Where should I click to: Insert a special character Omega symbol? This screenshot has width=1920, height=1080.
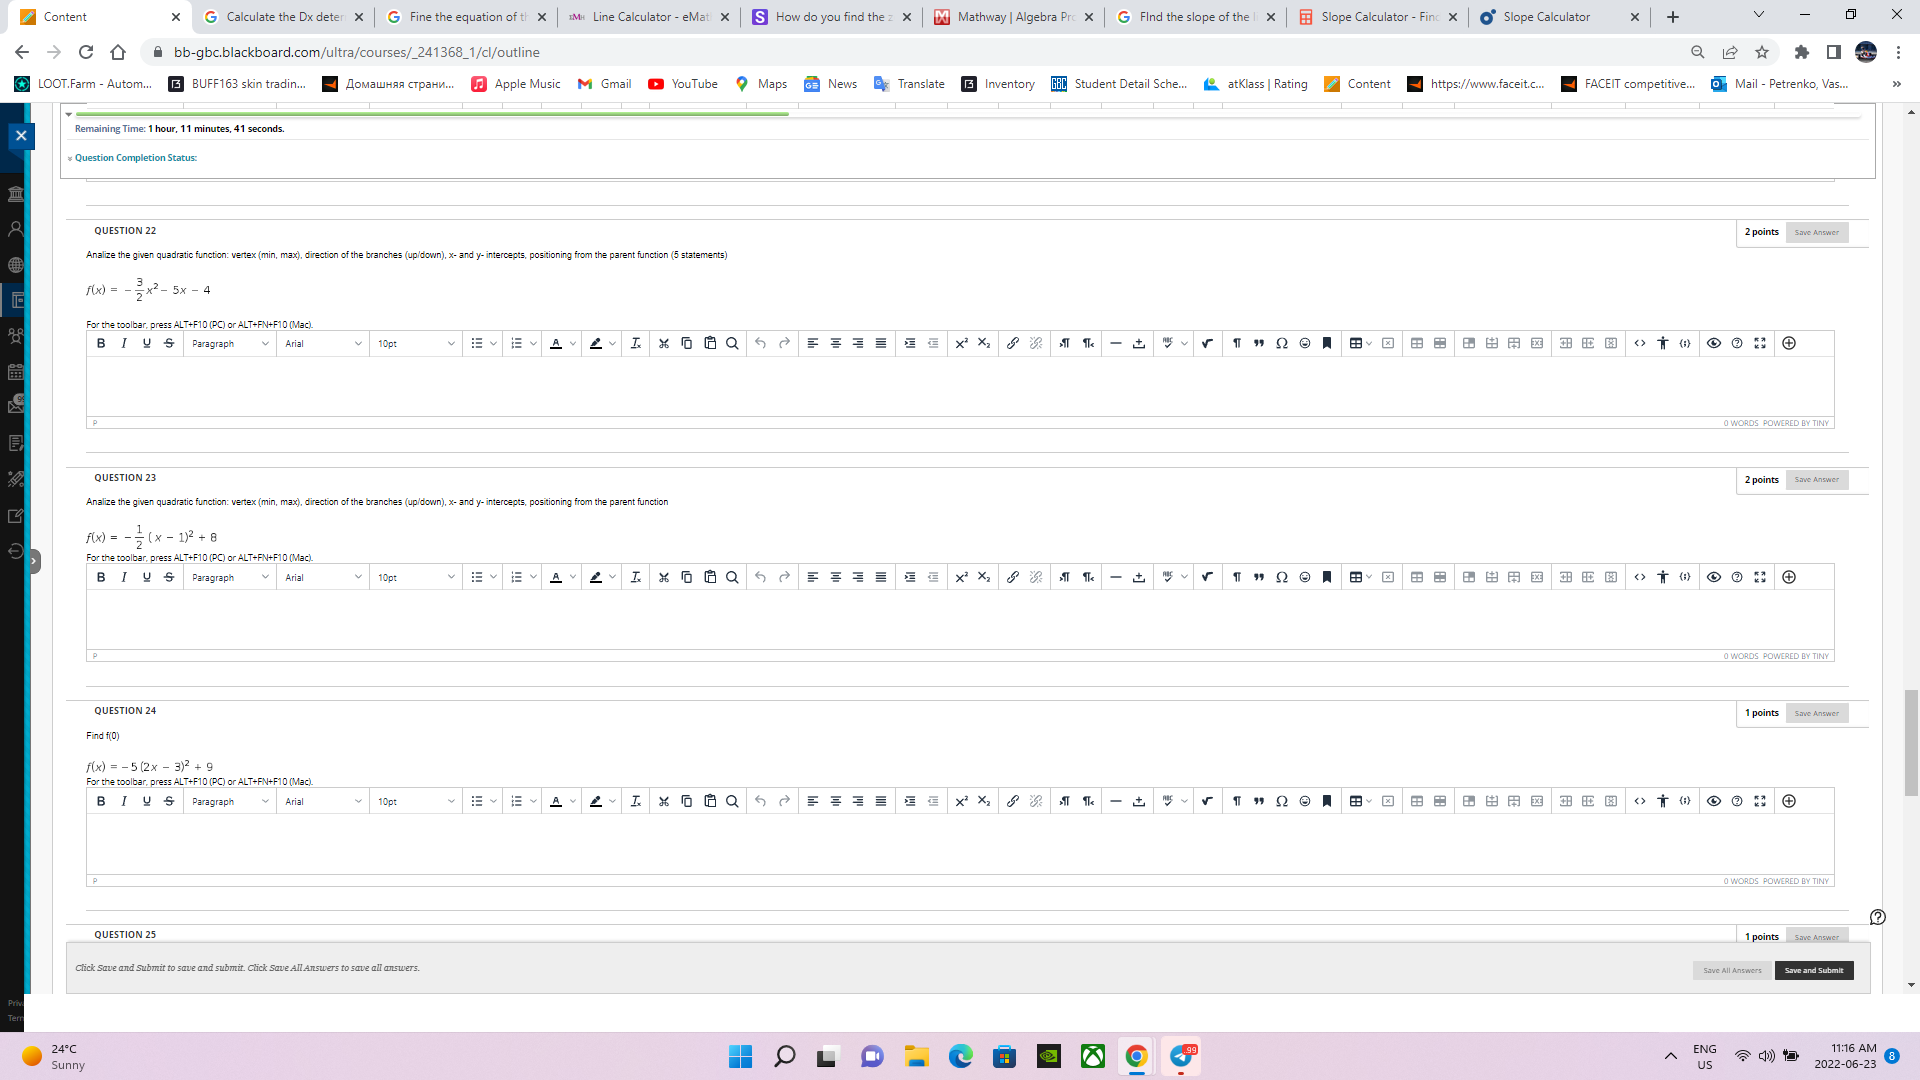click(x=1282, y=343)
